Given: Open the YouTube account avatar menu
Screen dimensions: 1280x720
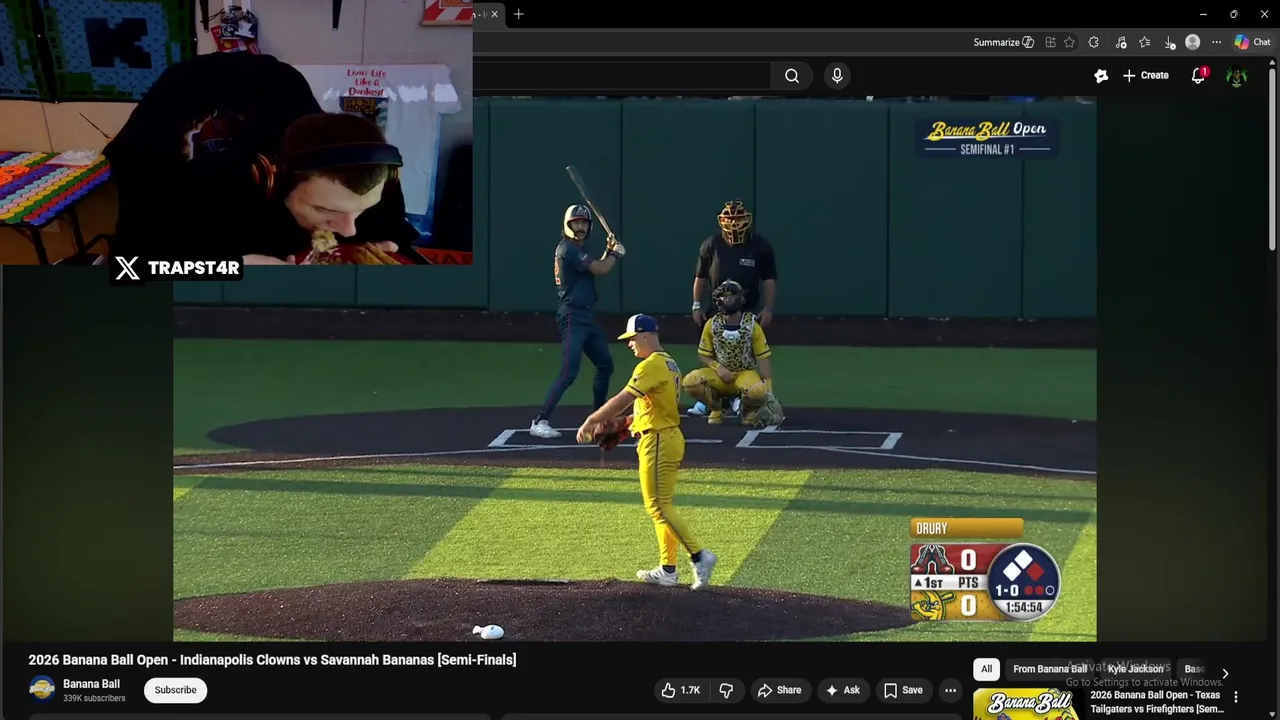Looking at the screenshot, I should [1237, 76].
